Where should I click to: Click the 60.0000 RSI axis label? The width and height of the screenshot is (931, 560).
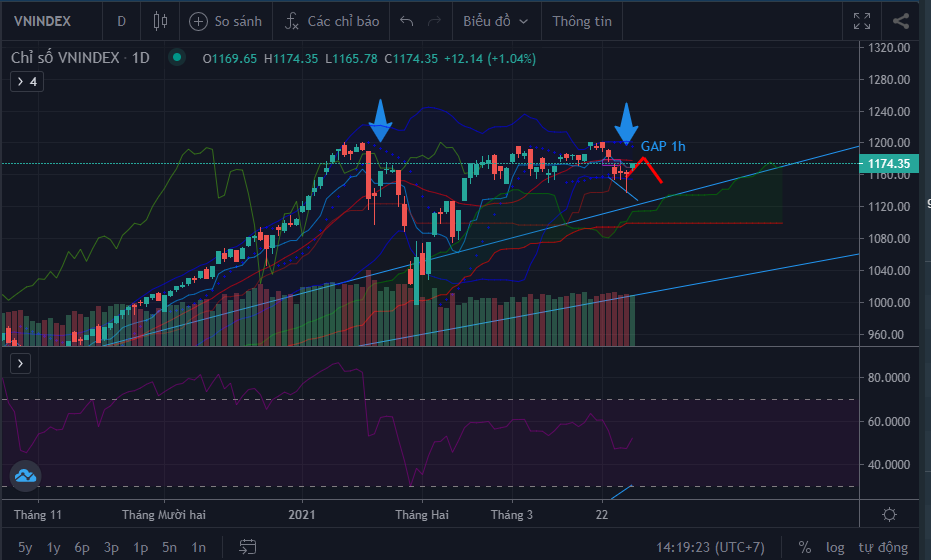pyautogui.click(x=889, y=422)
